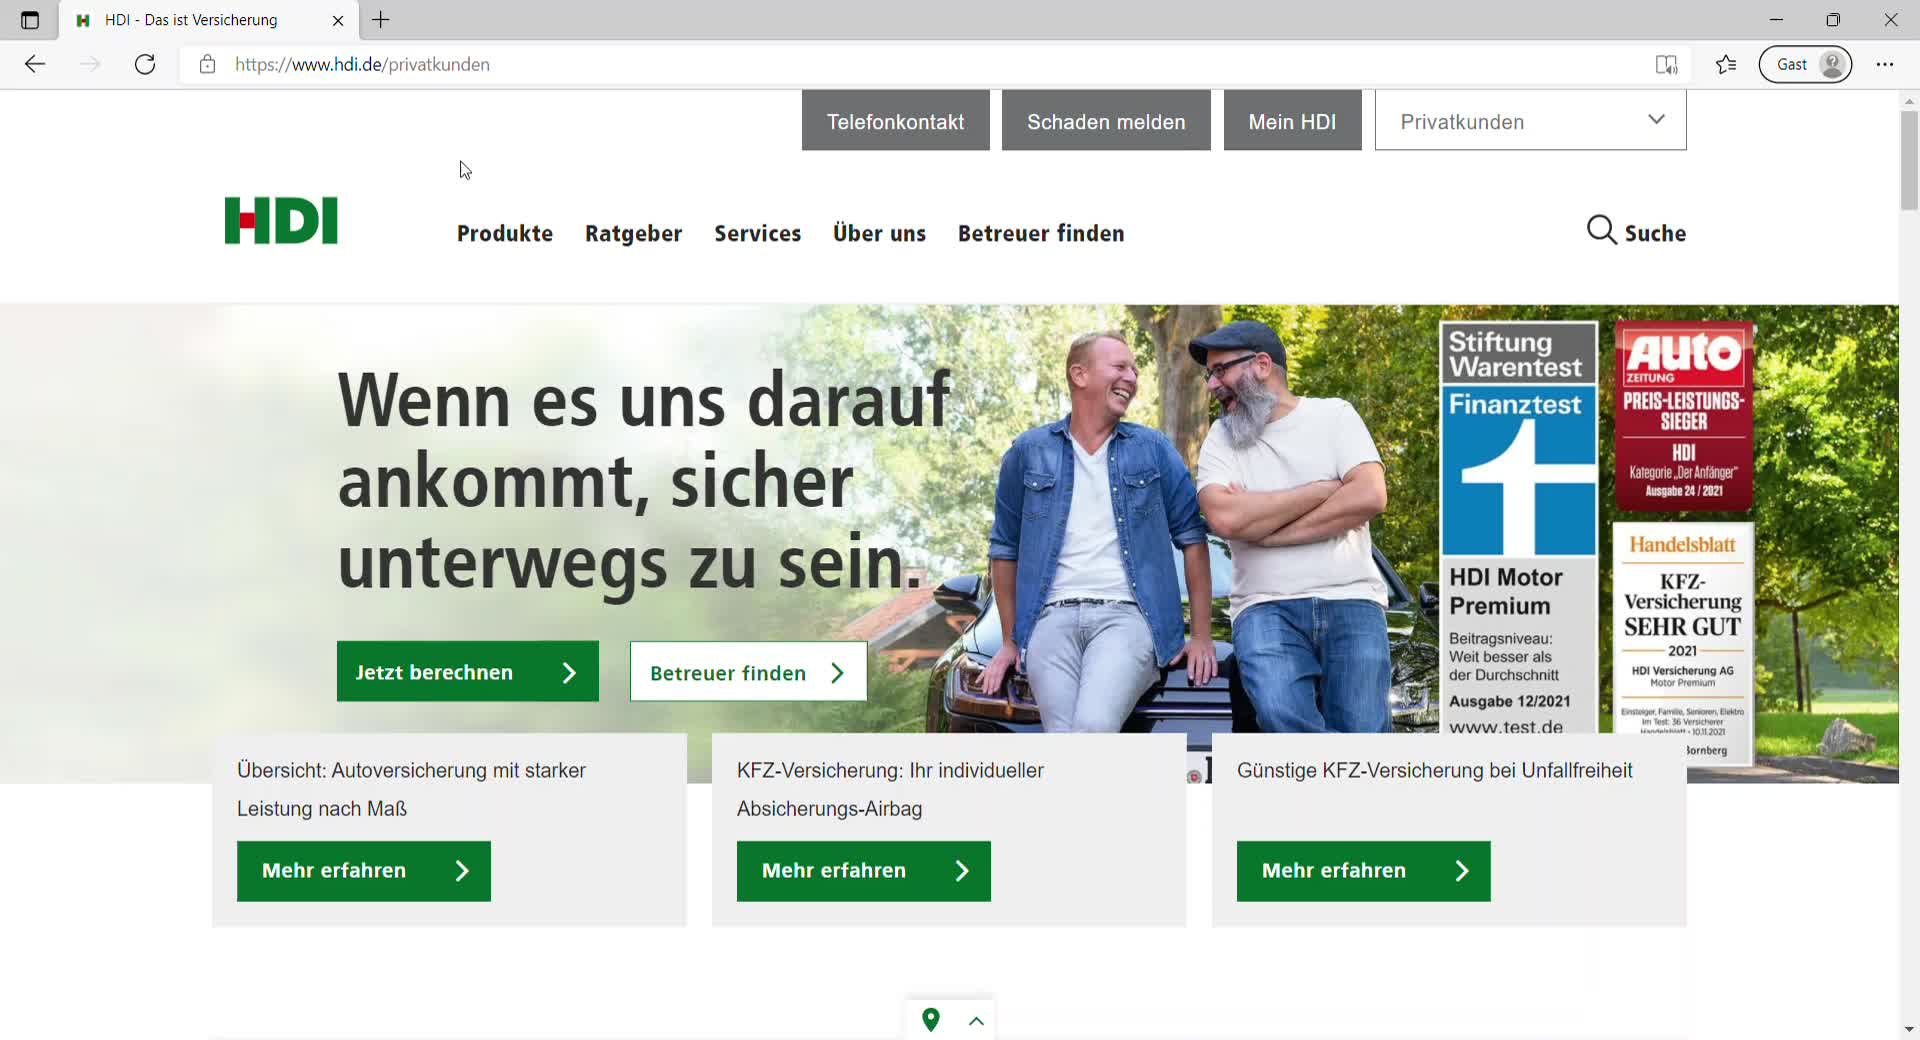Open tab actions menu icon
1920x1040 pixels.
(x=30, y=20)
